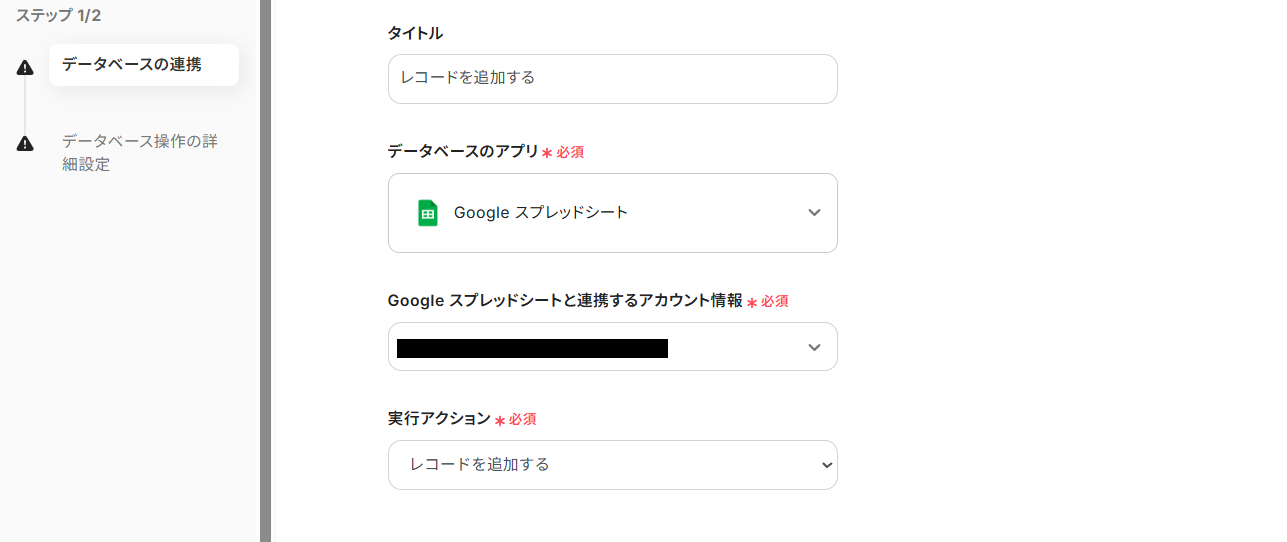The width and height of the screenshot is (1287, 542).
Task: Click the redacted account name field
Action: [532, 348]
